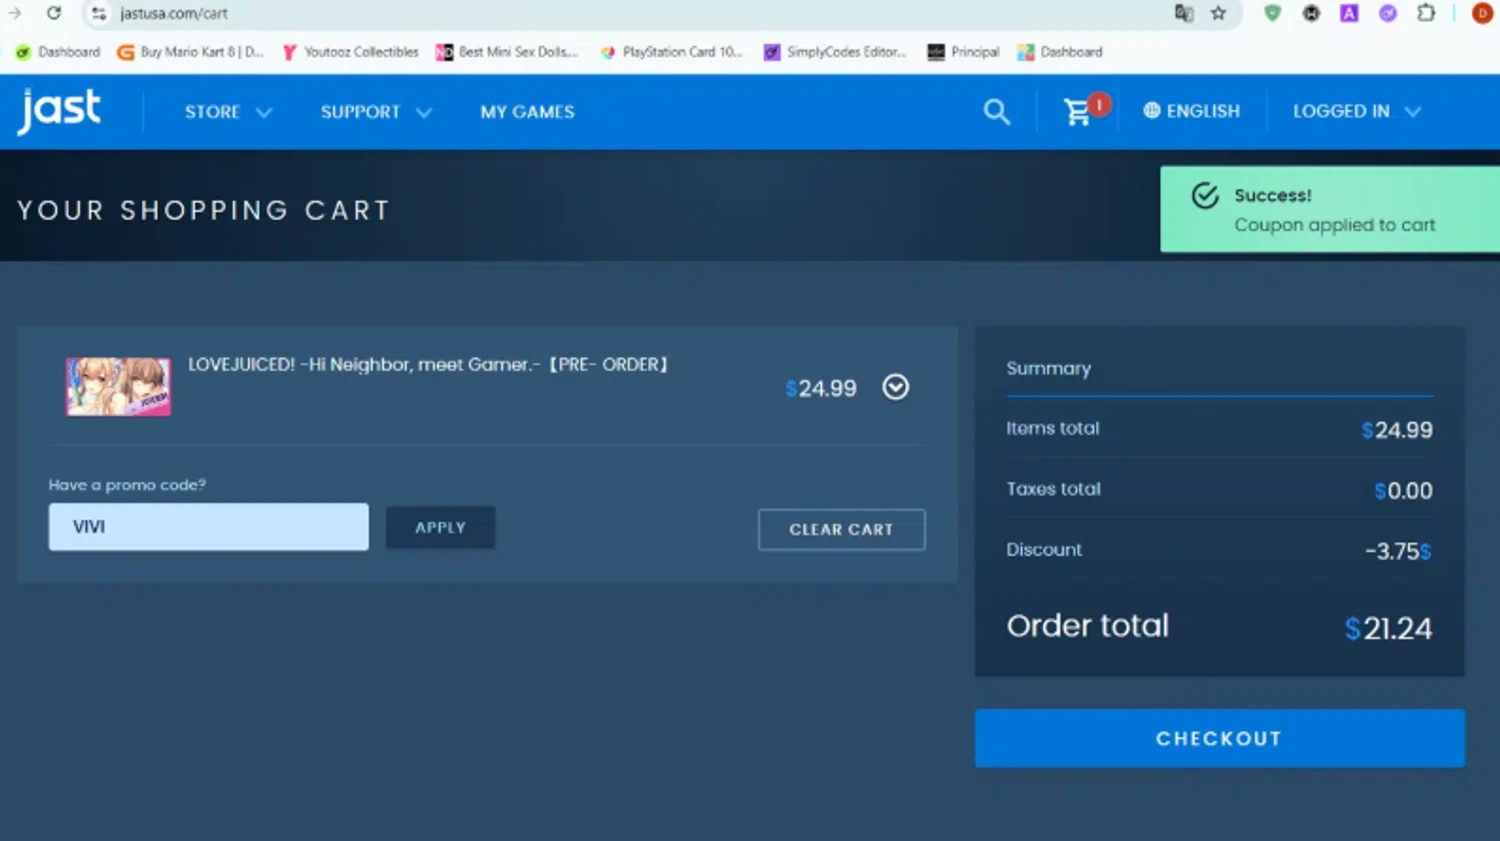The height and width of the screenshot is (841, 1500).
Task: Reload the page with refresh icon
Action: point(54,13)
